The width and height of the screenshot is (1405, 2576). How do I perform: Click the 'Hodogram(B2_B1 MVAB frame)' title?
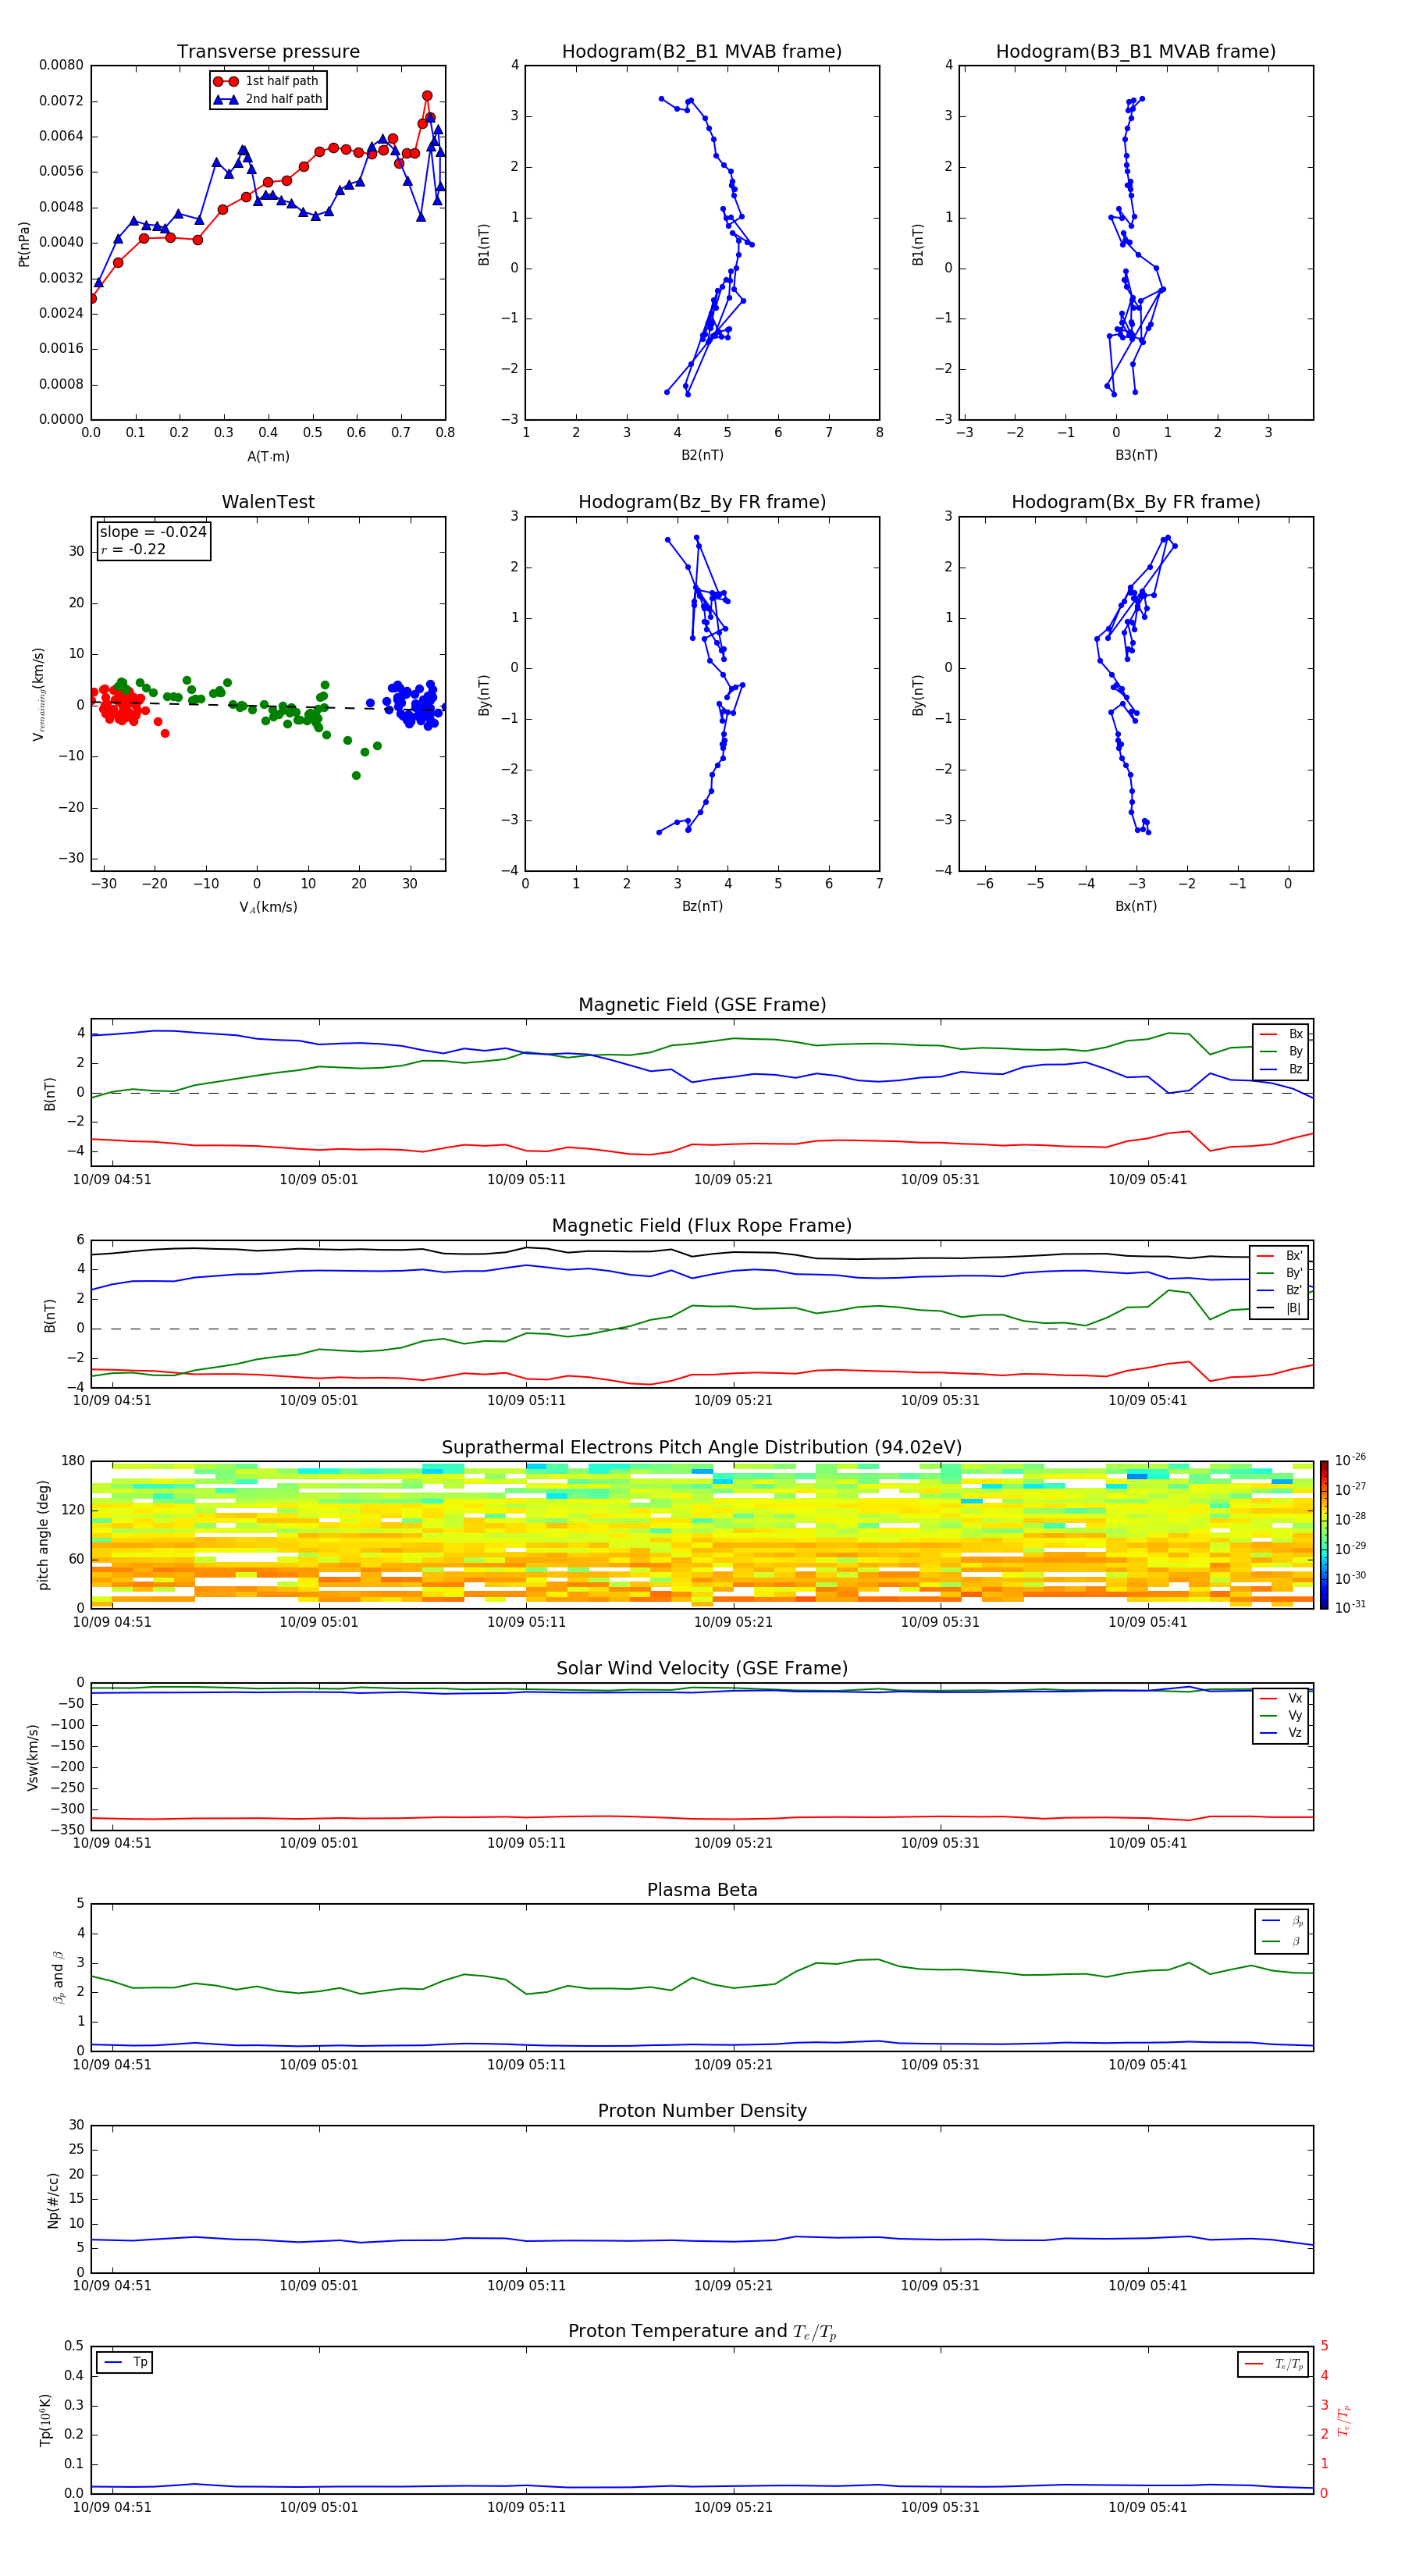(702, 51)
